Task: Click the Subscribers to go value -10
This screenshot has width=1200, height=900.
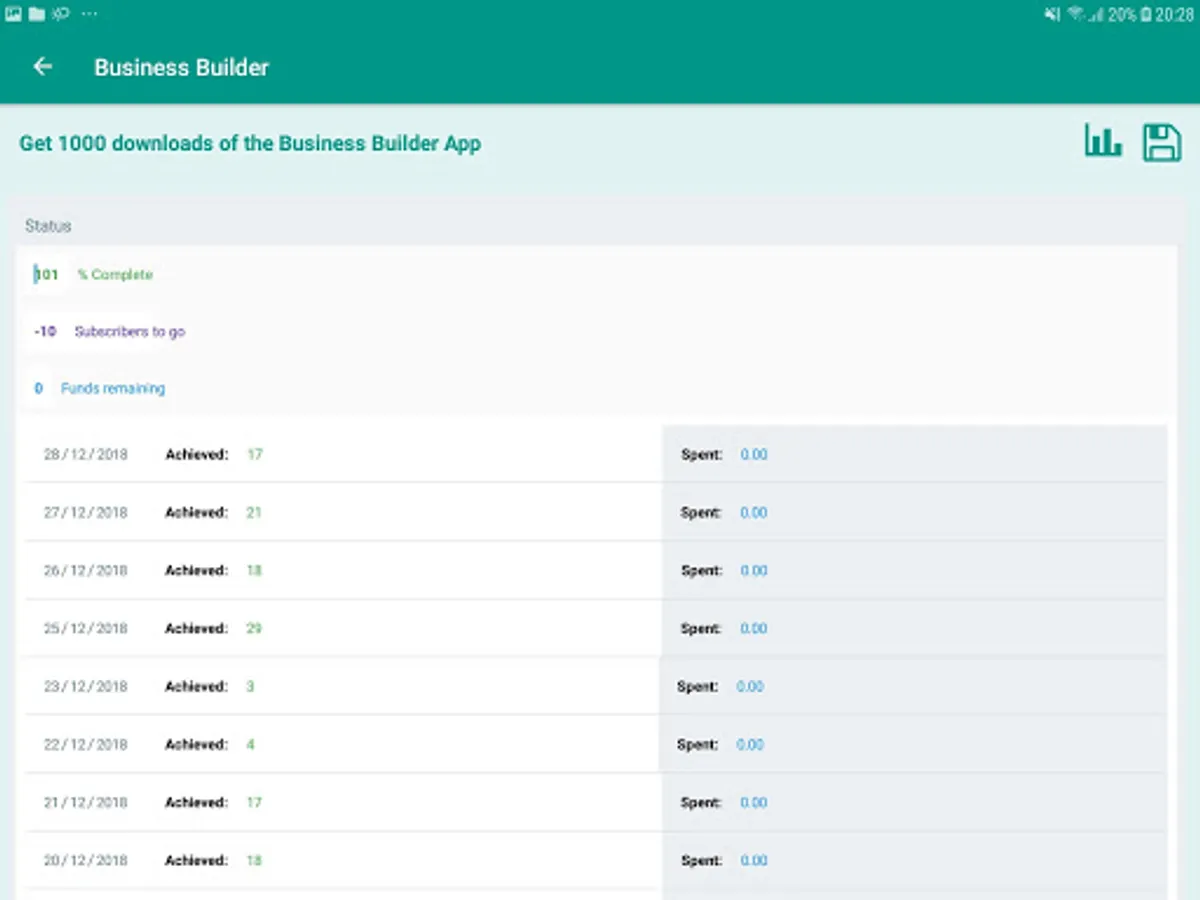Action: [x=45, y=332]
